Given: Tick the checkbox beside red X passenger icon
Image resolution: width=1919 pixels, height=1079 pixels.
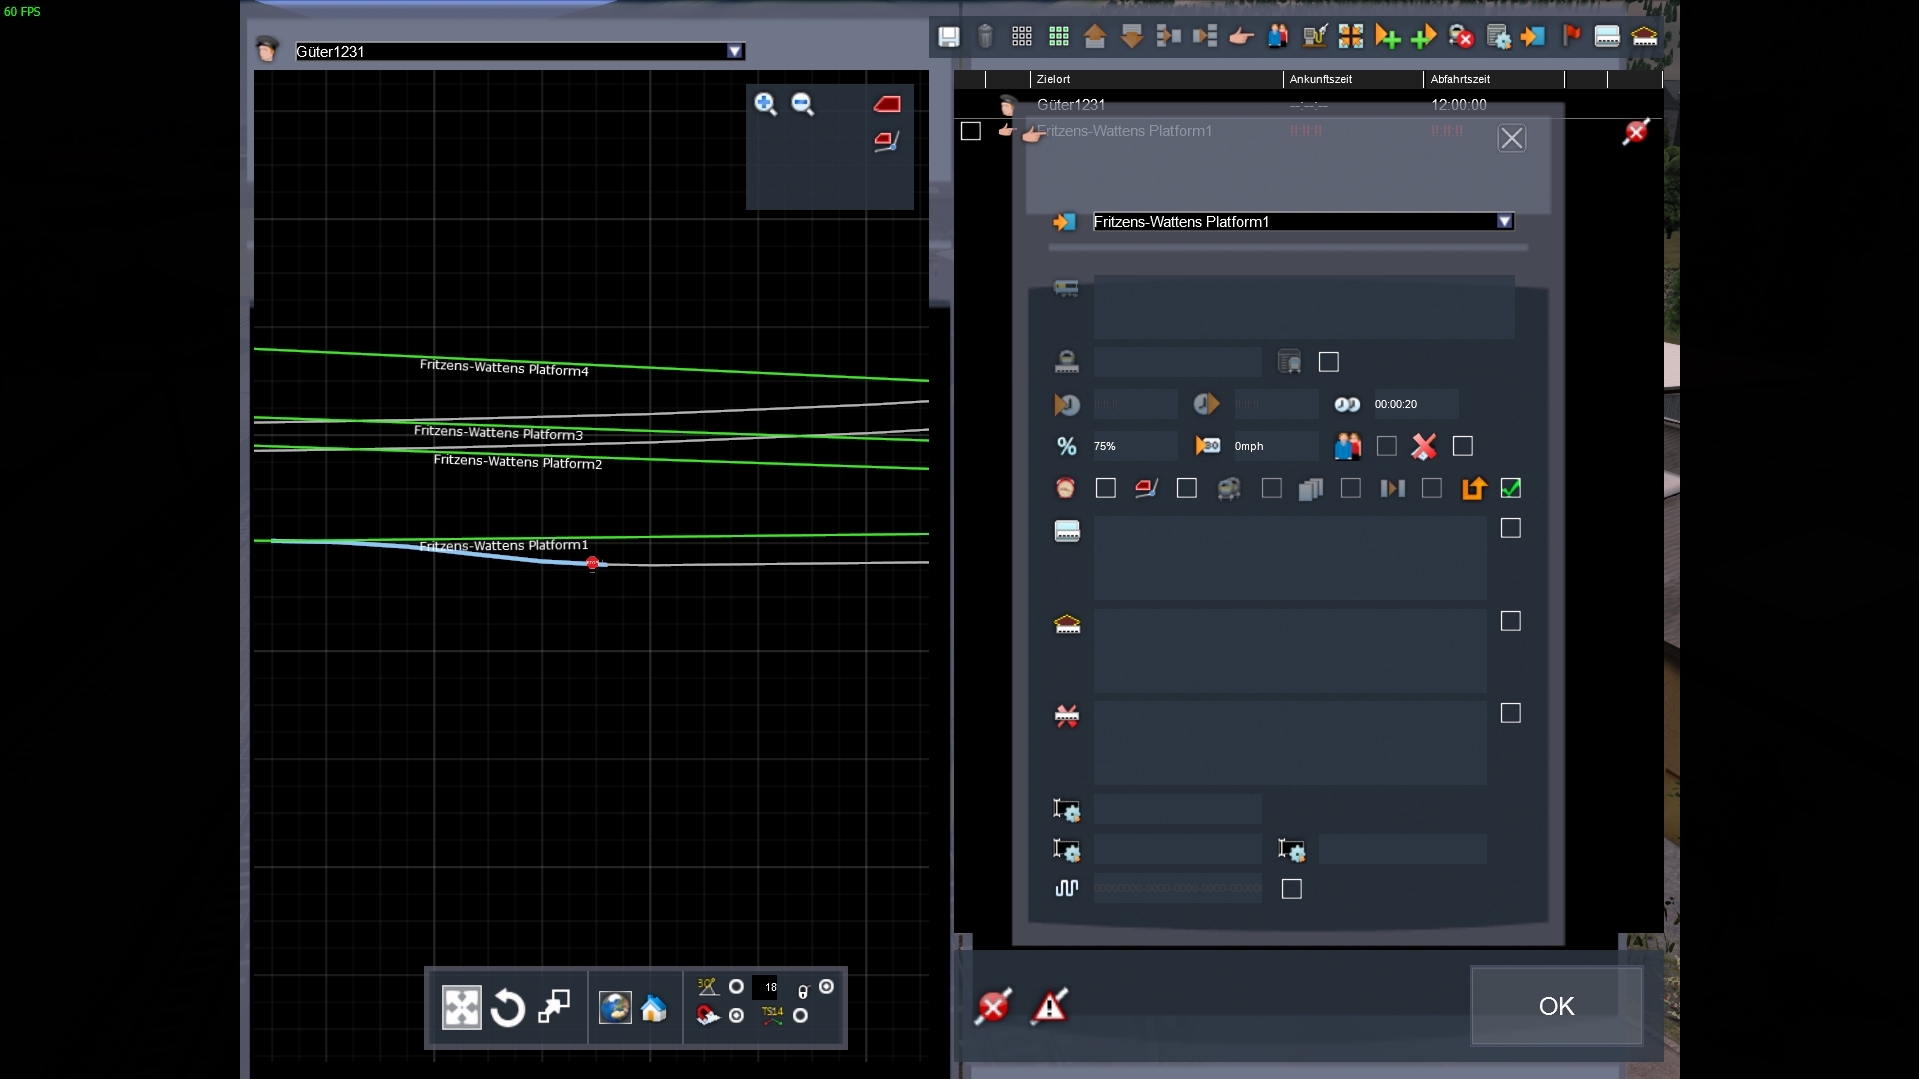Looking at the screenshot, I should (x=1462, y=446).
